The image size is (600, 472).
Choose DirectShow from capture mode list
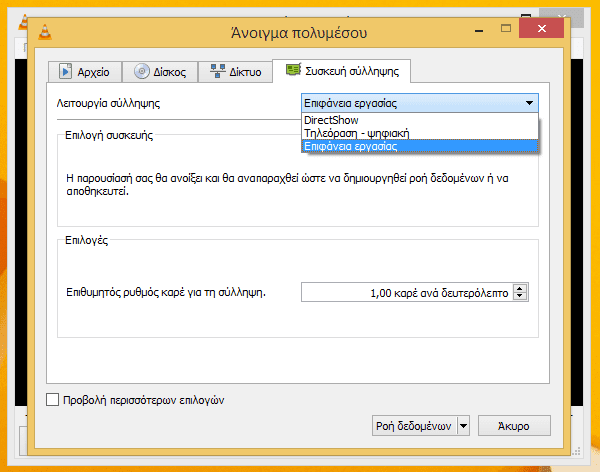[x=420, y=120]
